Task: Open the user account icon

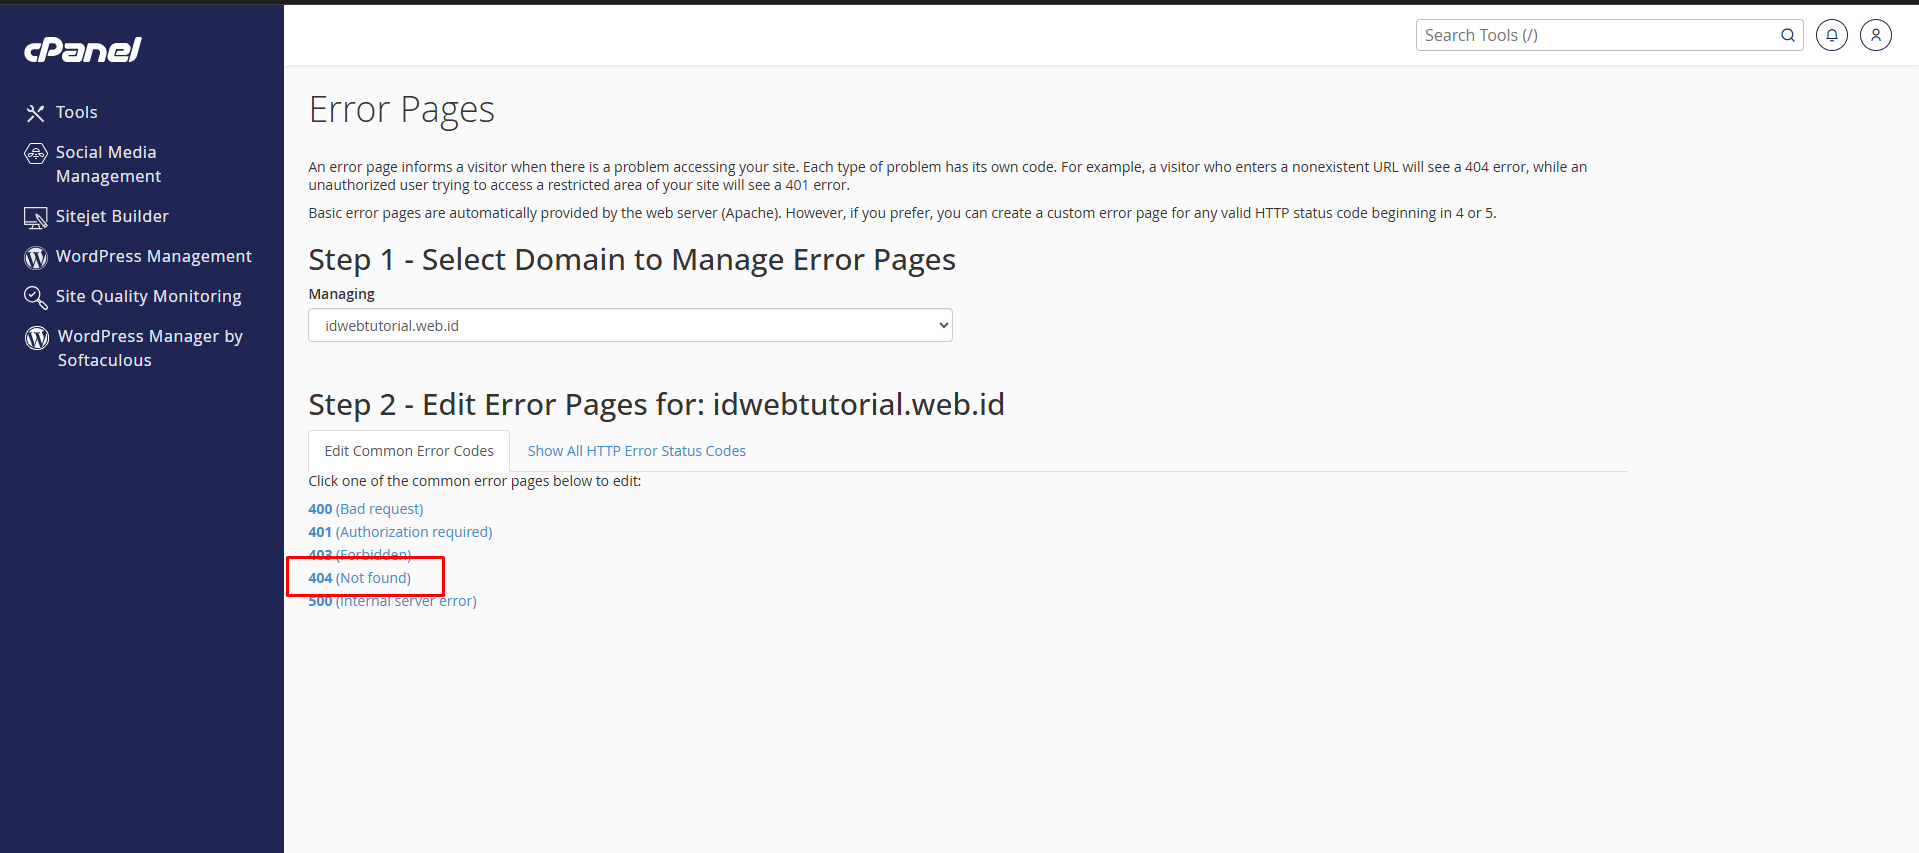Action: (x=1875, y=35)
